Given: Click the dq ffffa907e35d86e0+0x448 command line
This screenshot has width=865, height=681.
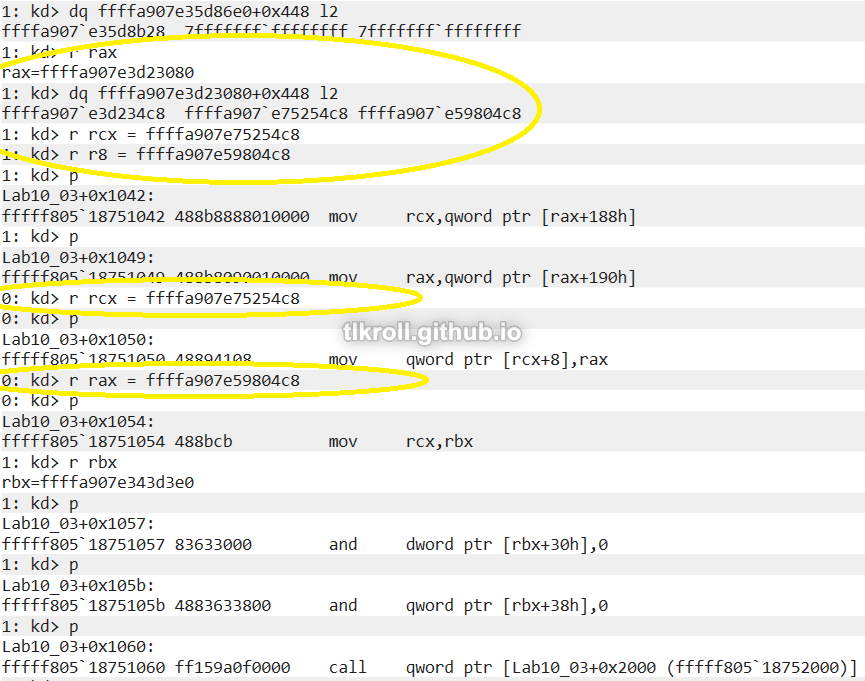Looking at the screenshot, I should (x=170, y=11).
